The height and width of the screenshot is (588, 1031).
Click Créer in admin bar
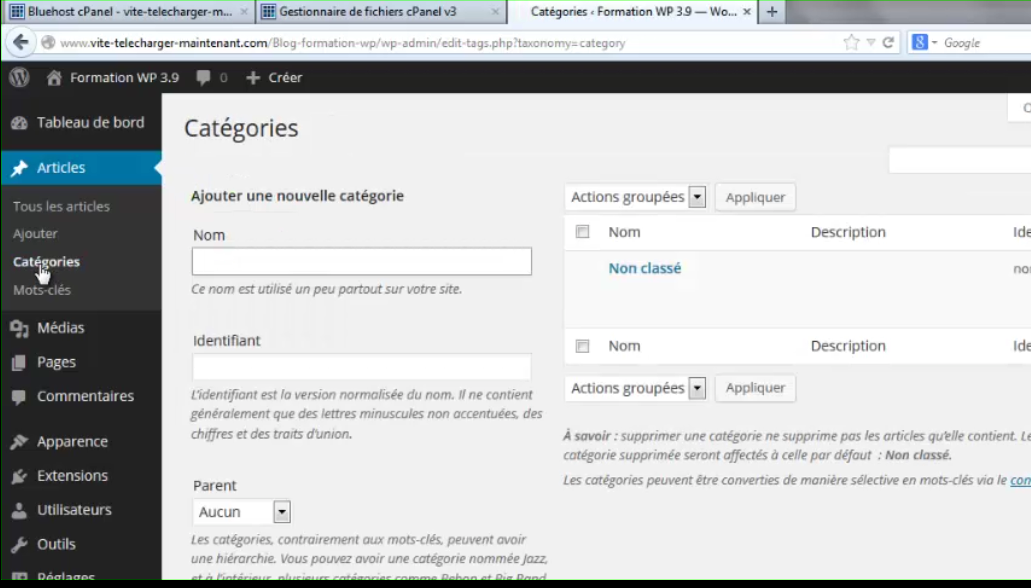coord(285,78)
